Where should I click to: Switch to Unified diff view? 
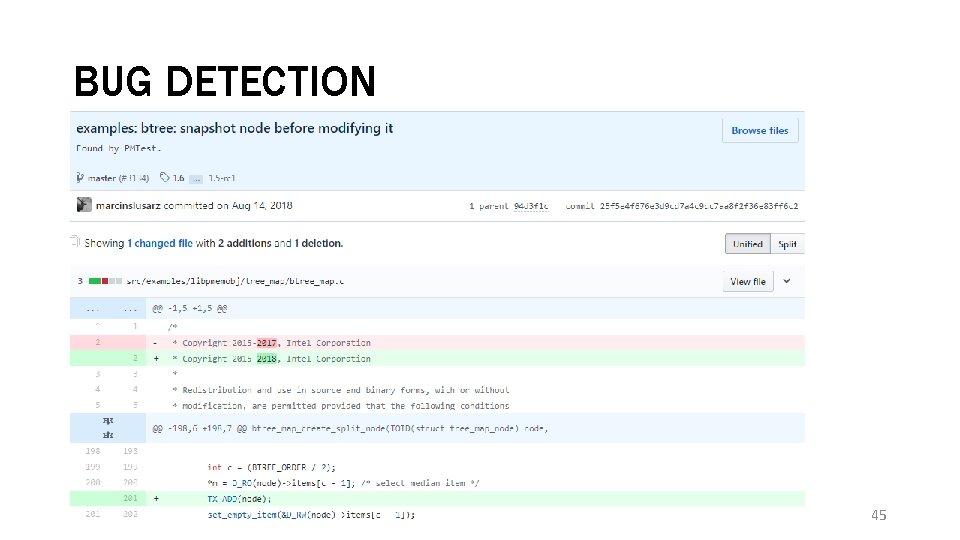[748, 244]
